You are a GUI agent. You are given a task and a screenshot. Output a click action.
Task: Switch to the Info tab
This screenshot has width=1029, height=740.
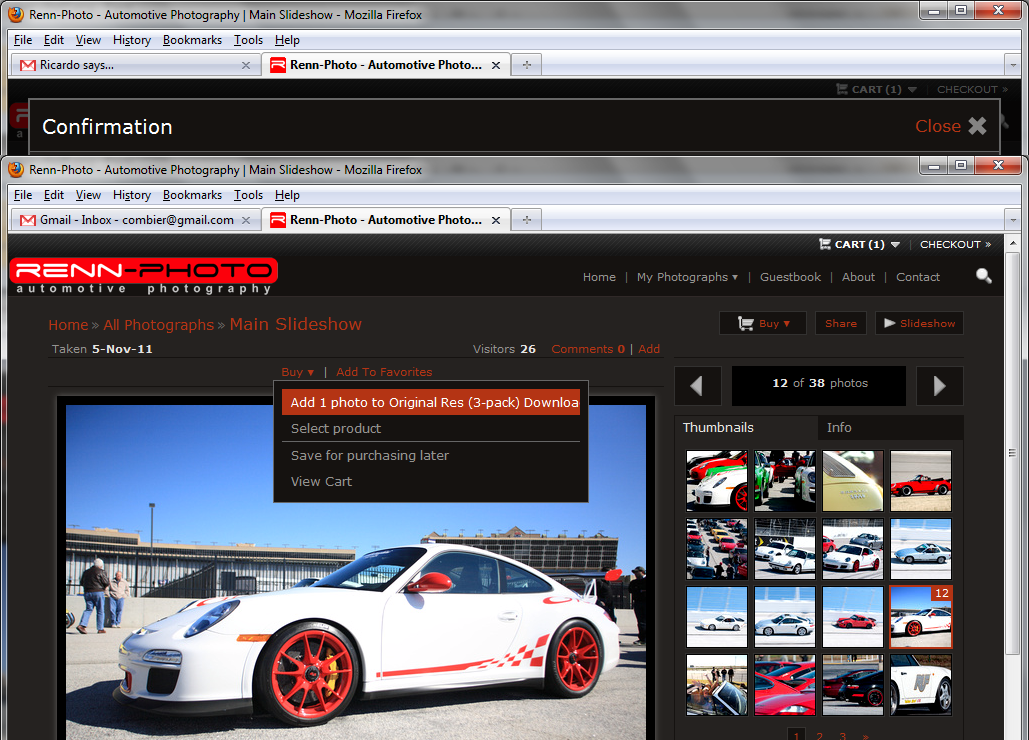point(839,427)
